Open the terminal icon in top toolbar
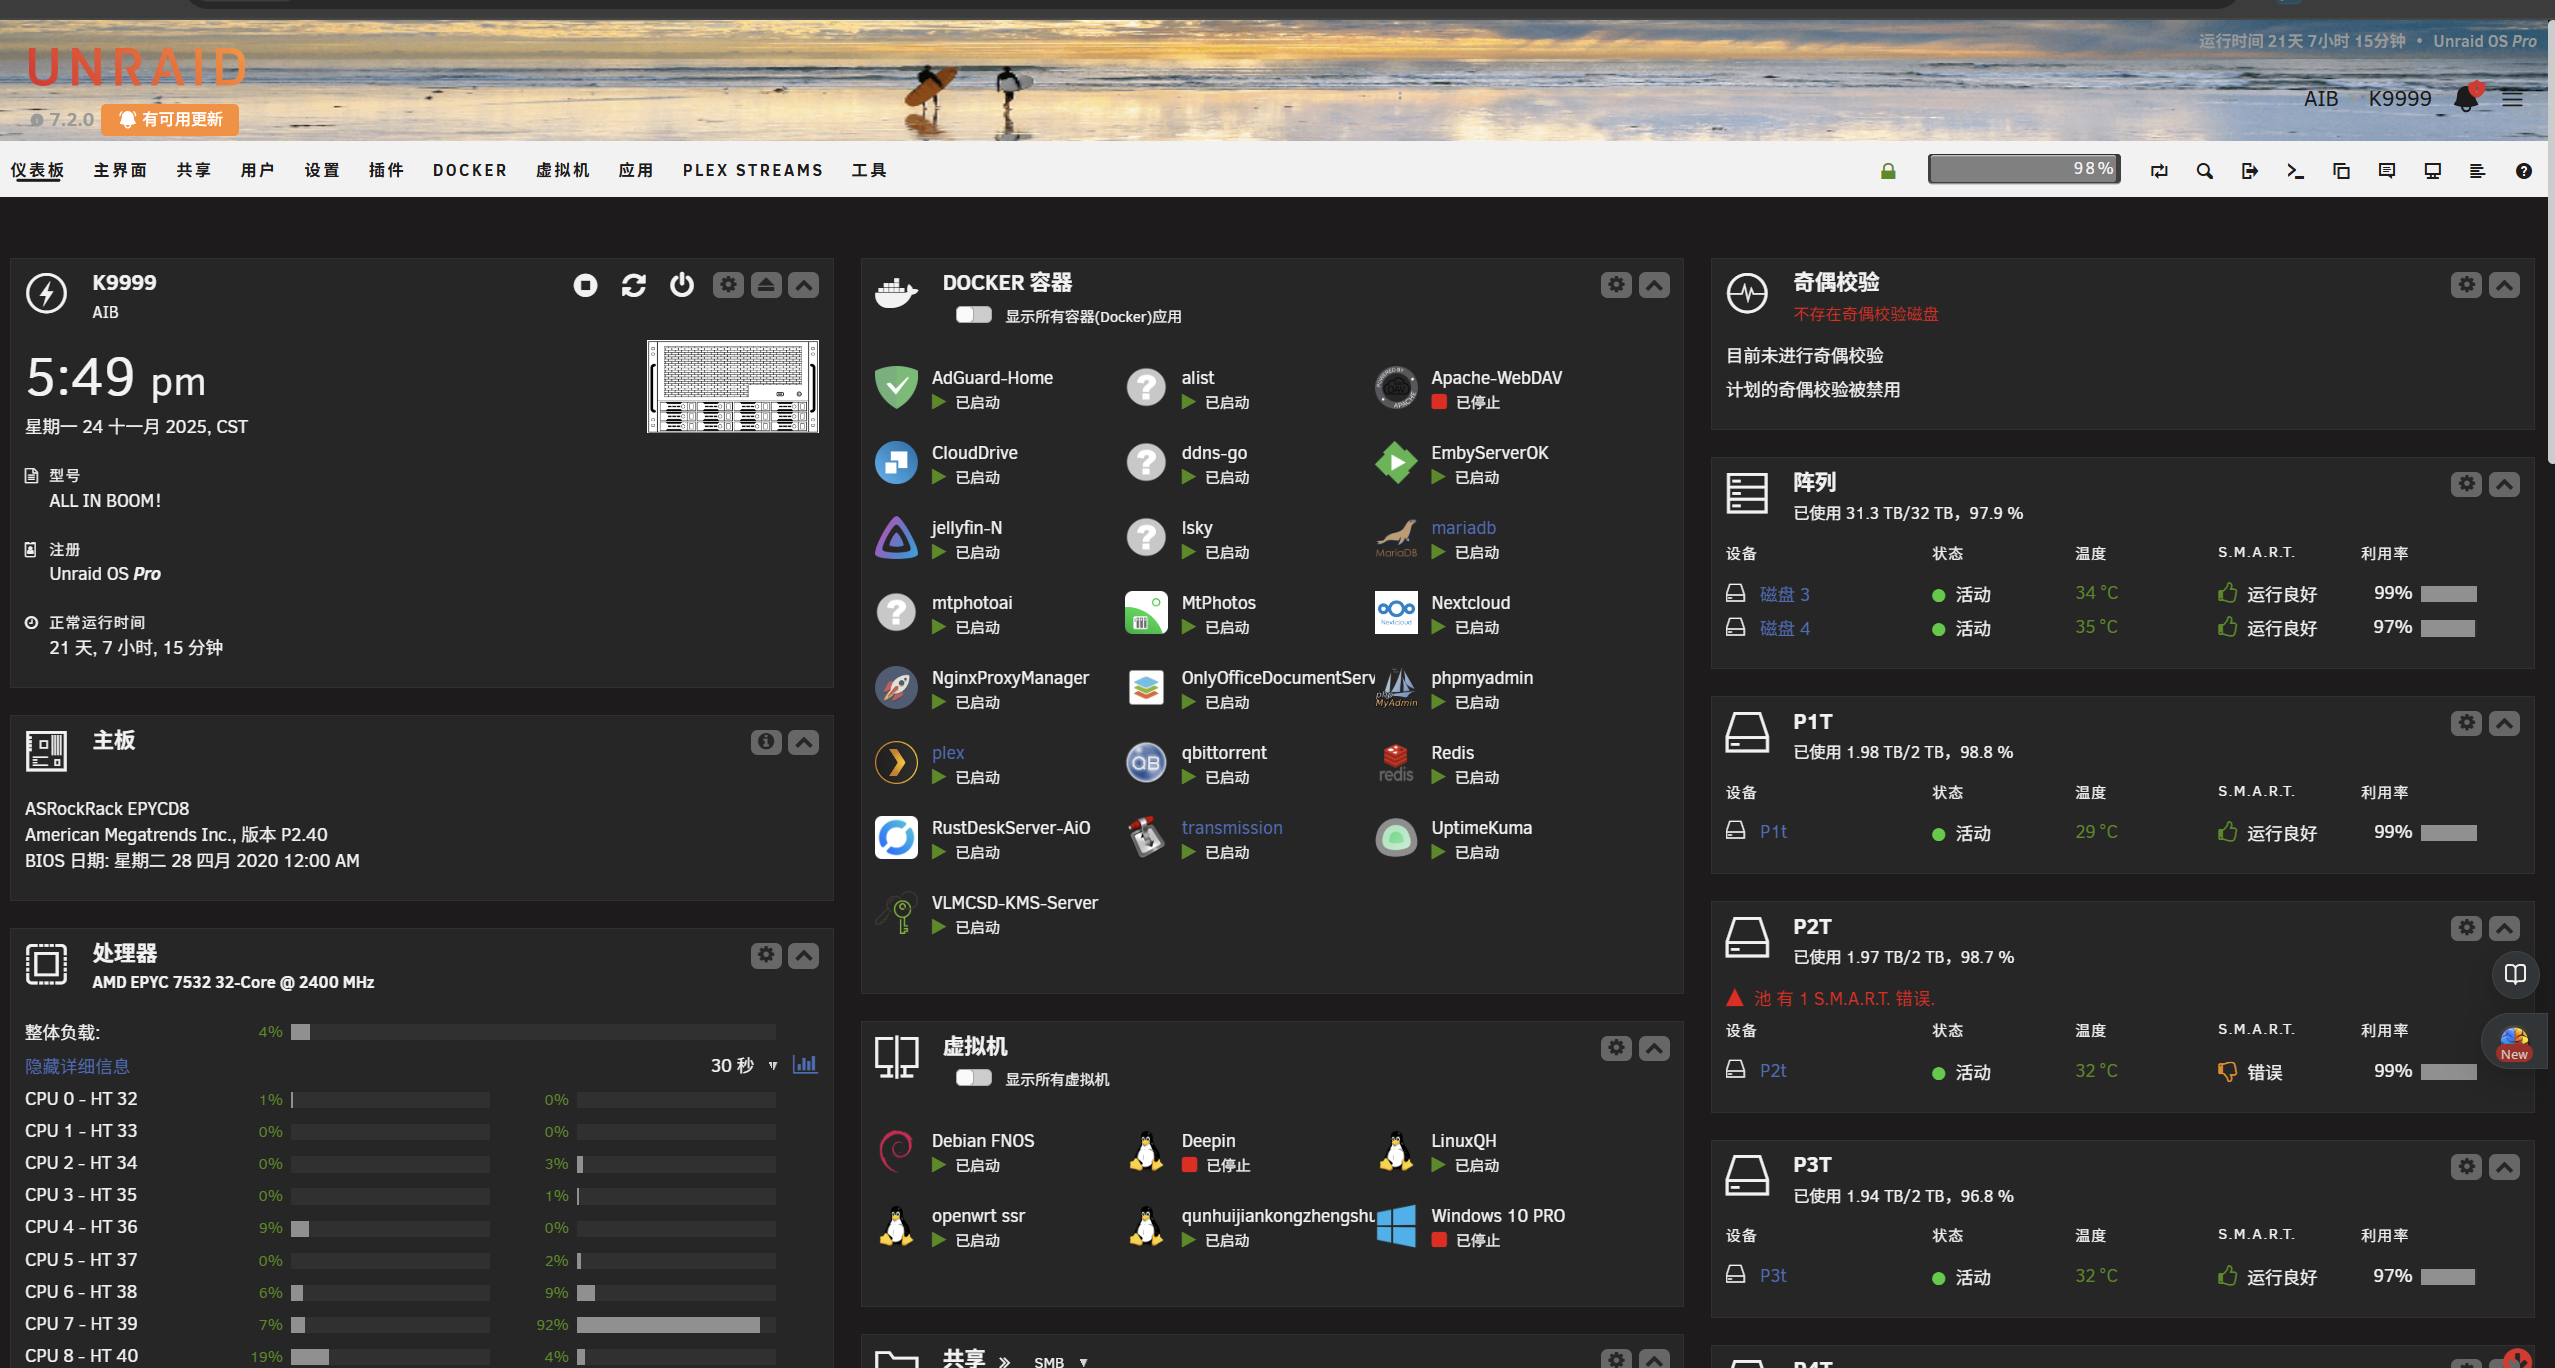Image resolution: width=2555 pixels, height=1368 pixels. coord(2295,171)
